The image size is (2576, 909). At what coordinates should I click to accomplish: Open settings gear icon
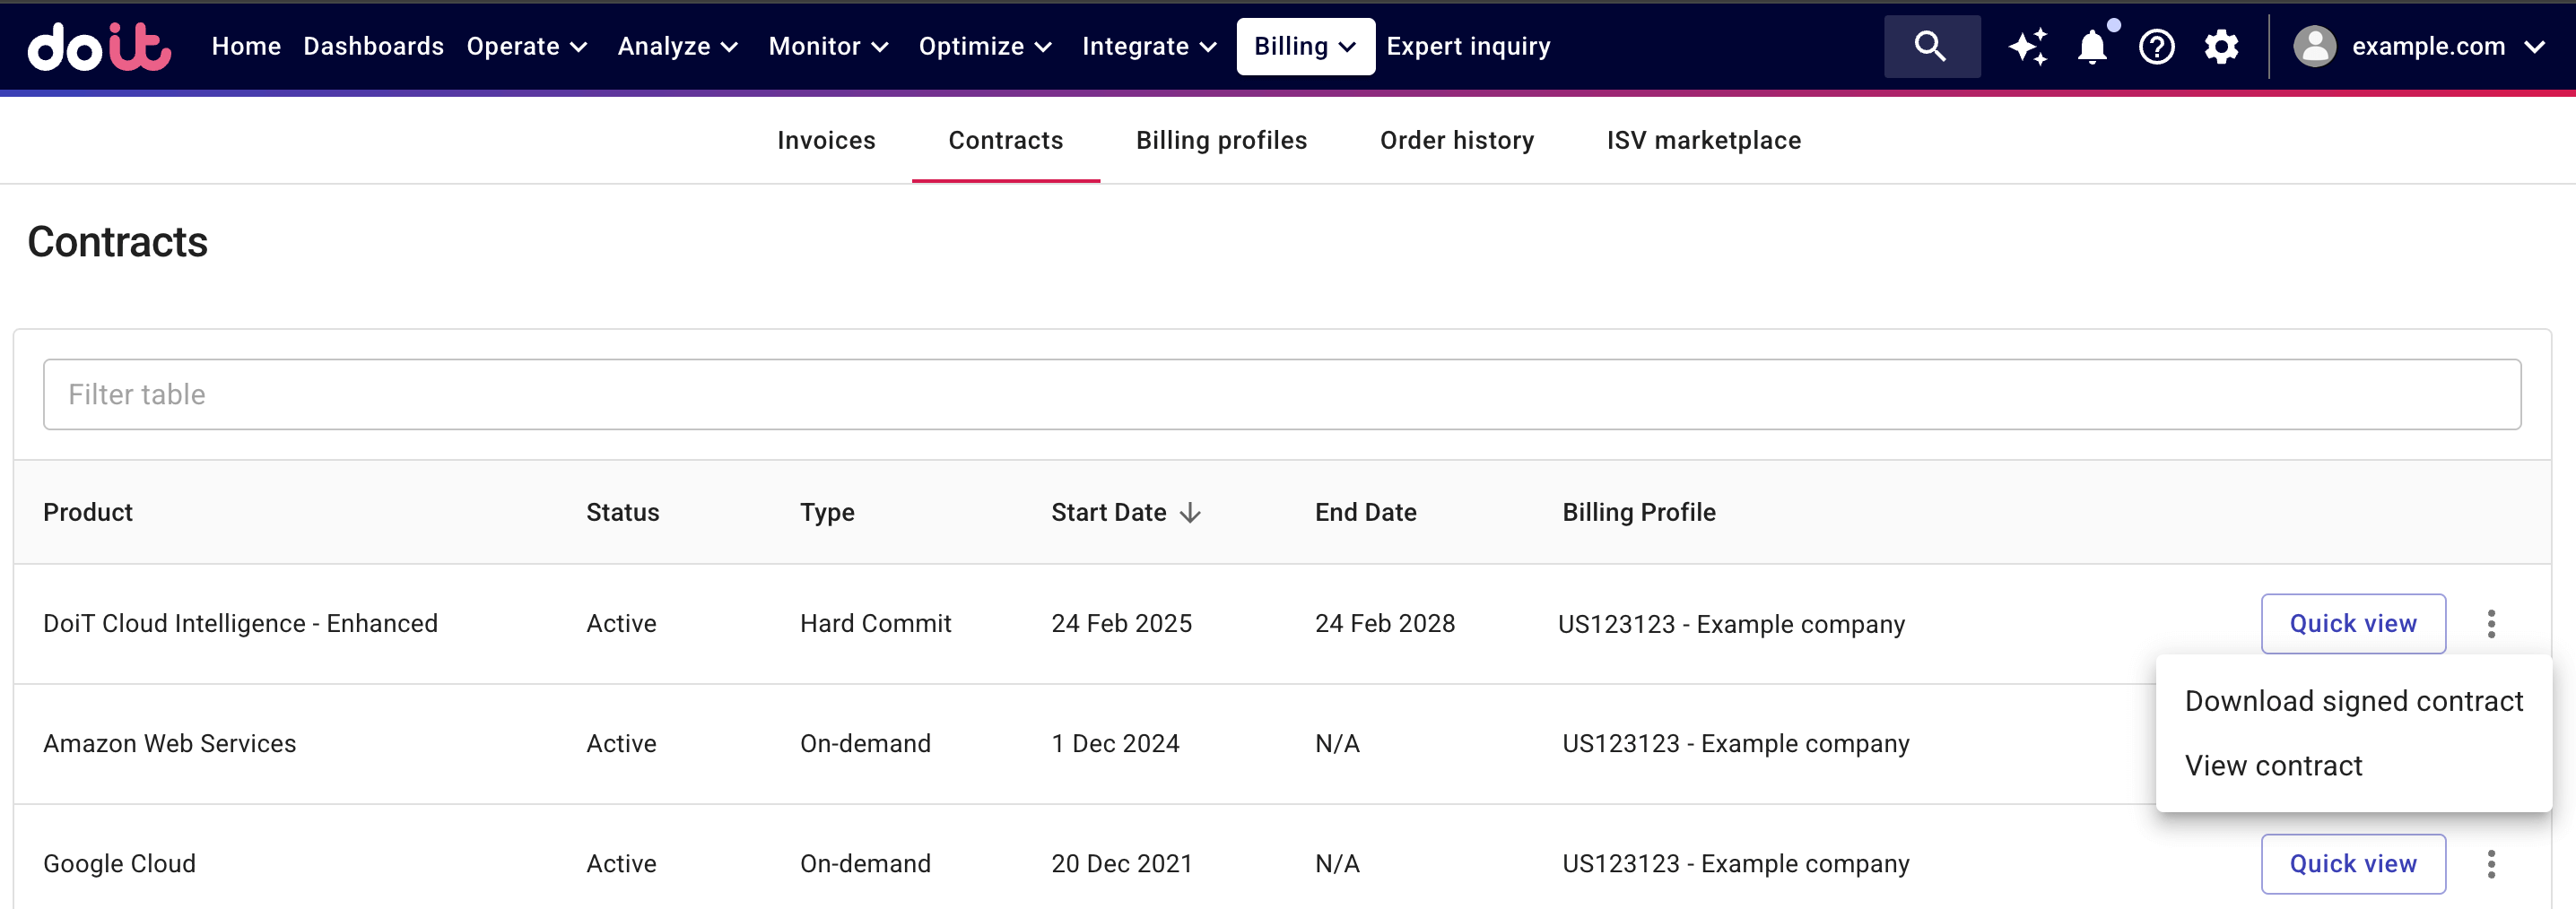(2221, 46)
